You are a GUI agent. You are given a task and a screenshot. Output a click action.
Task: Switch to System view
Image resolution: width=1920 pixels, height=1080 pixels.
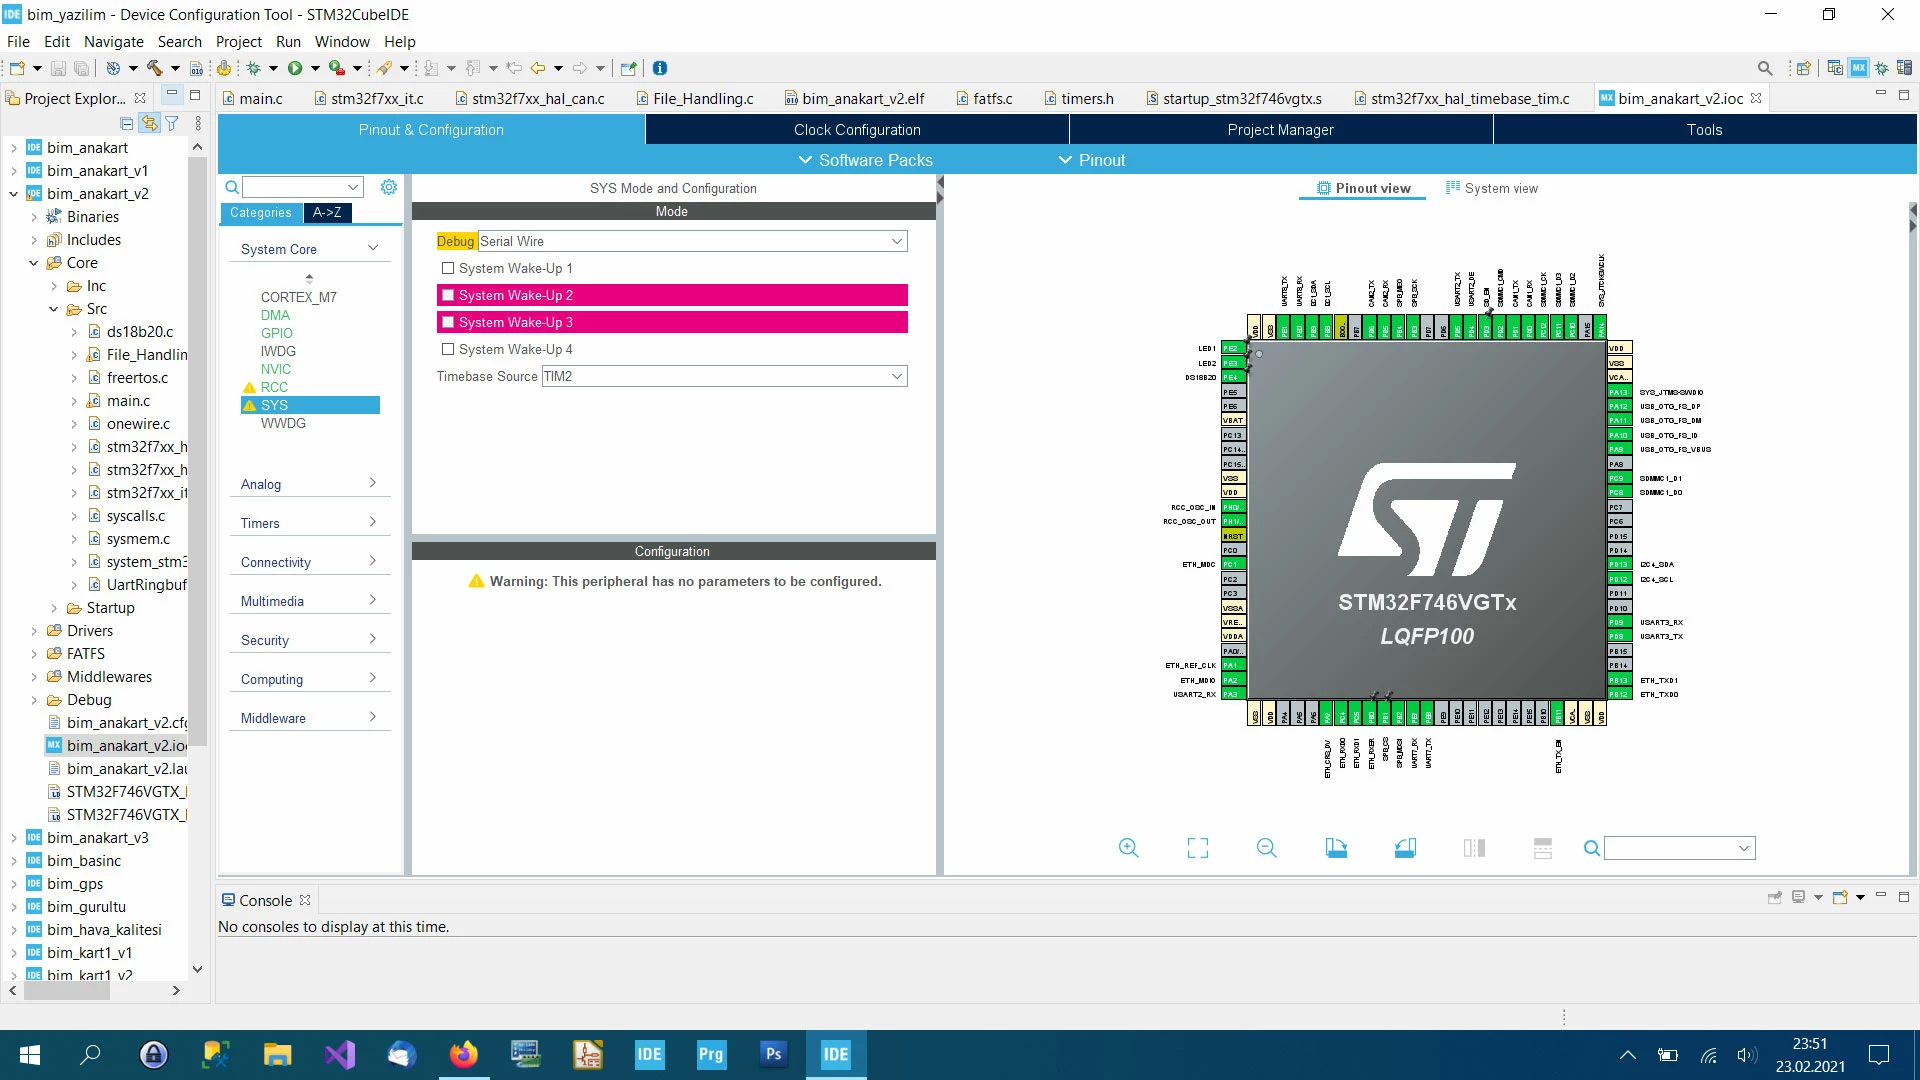click(x=1492, y=188)
